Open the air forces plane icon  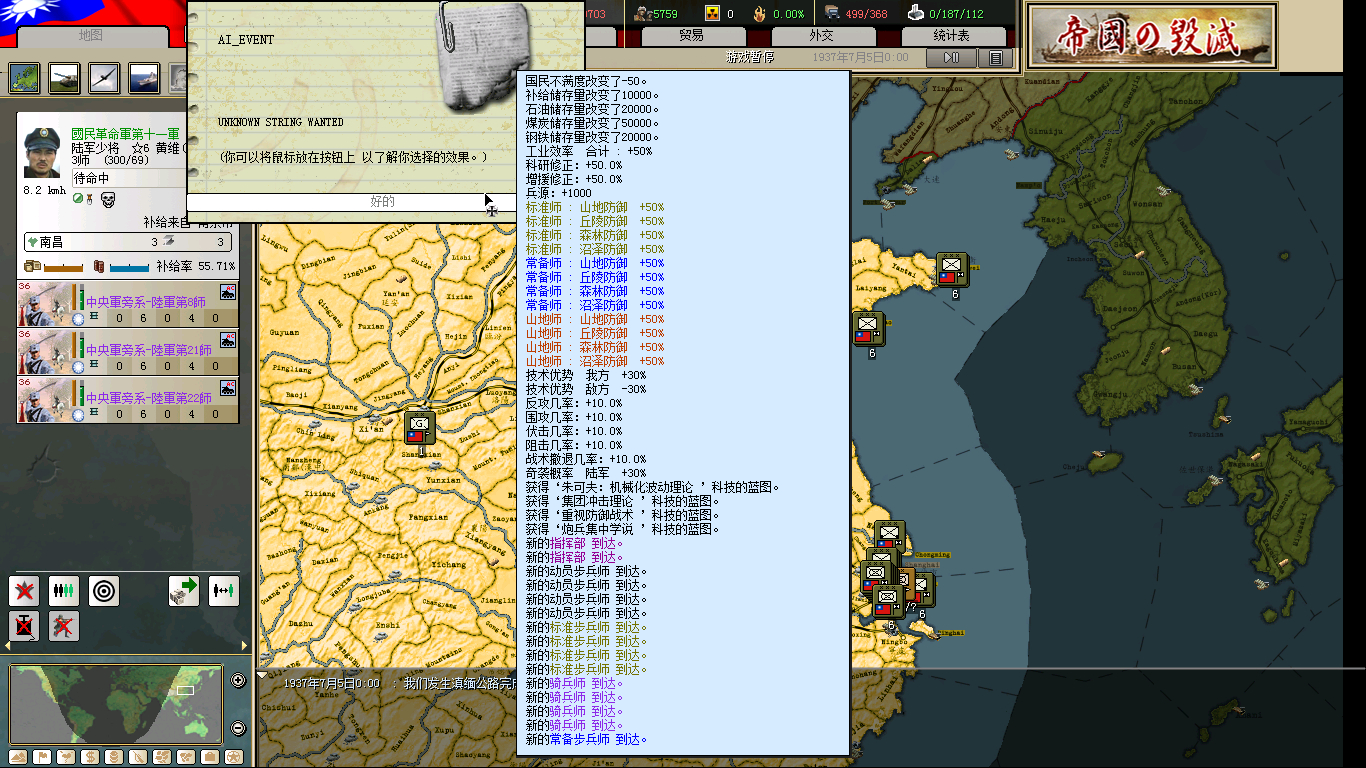point(104,78)
